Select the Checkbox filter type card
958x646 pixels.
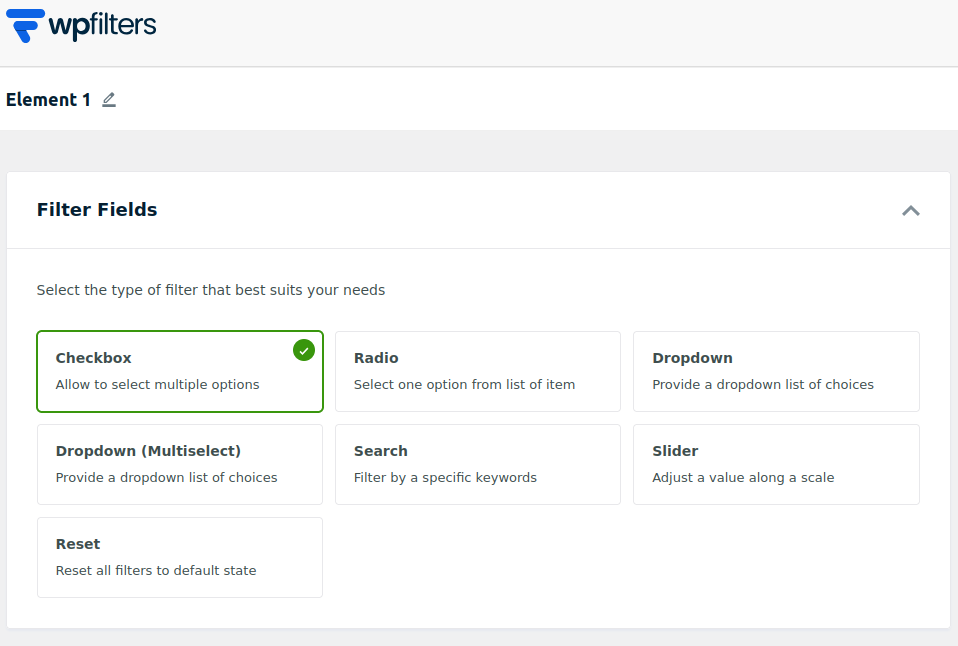(x=180, y=371)
